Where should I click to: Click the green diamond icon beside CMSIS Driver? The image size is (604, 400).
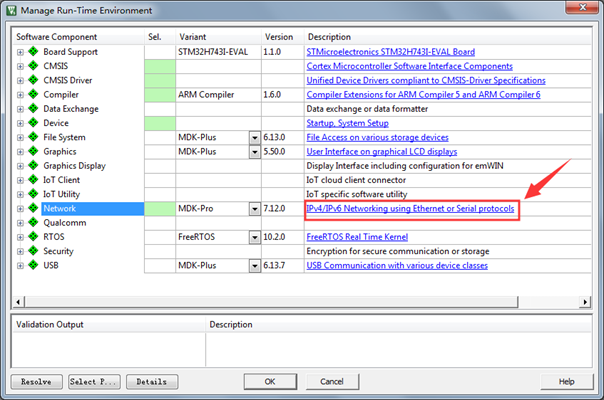tap(34, 80)
